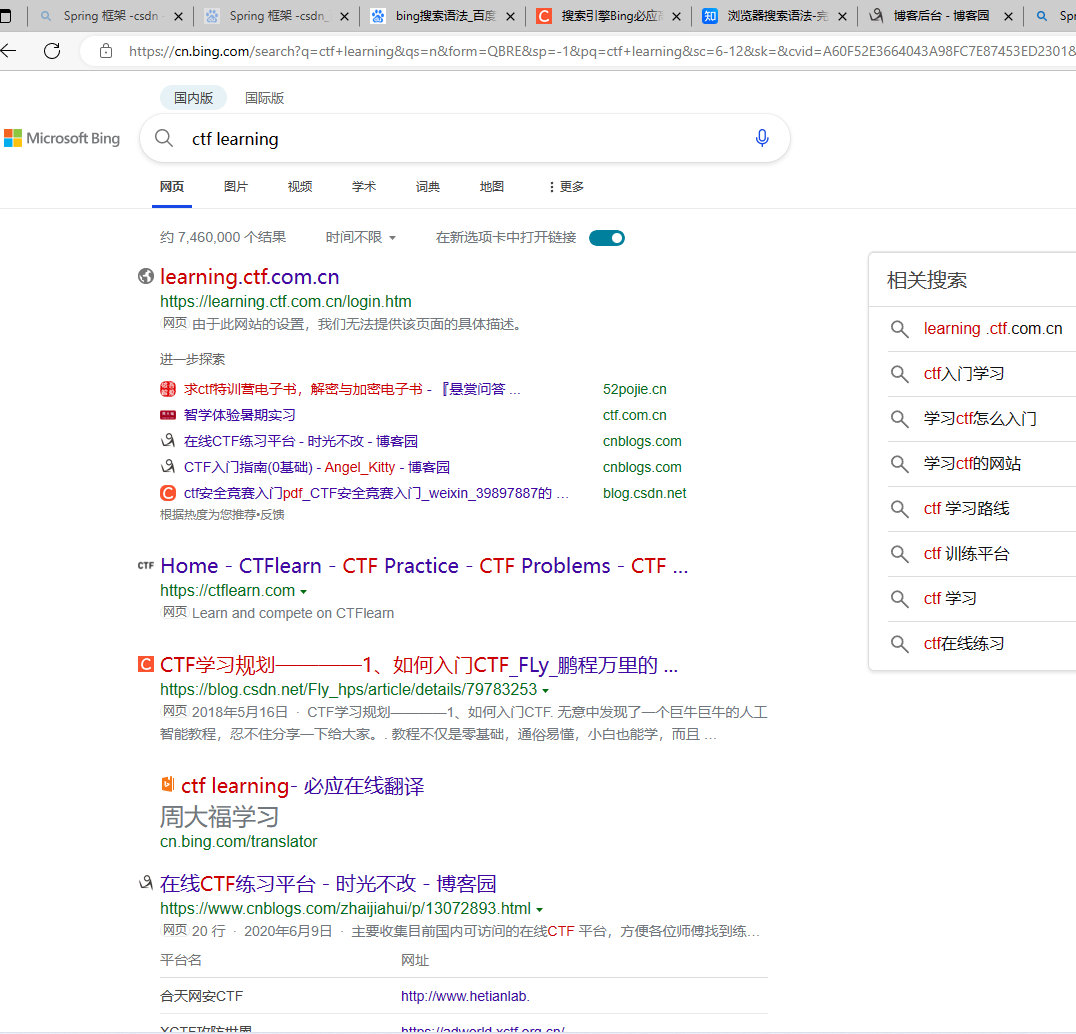Click search icon beside ctf在线练习
This screenshot has height=1034, width=1076.
point(900,644)
